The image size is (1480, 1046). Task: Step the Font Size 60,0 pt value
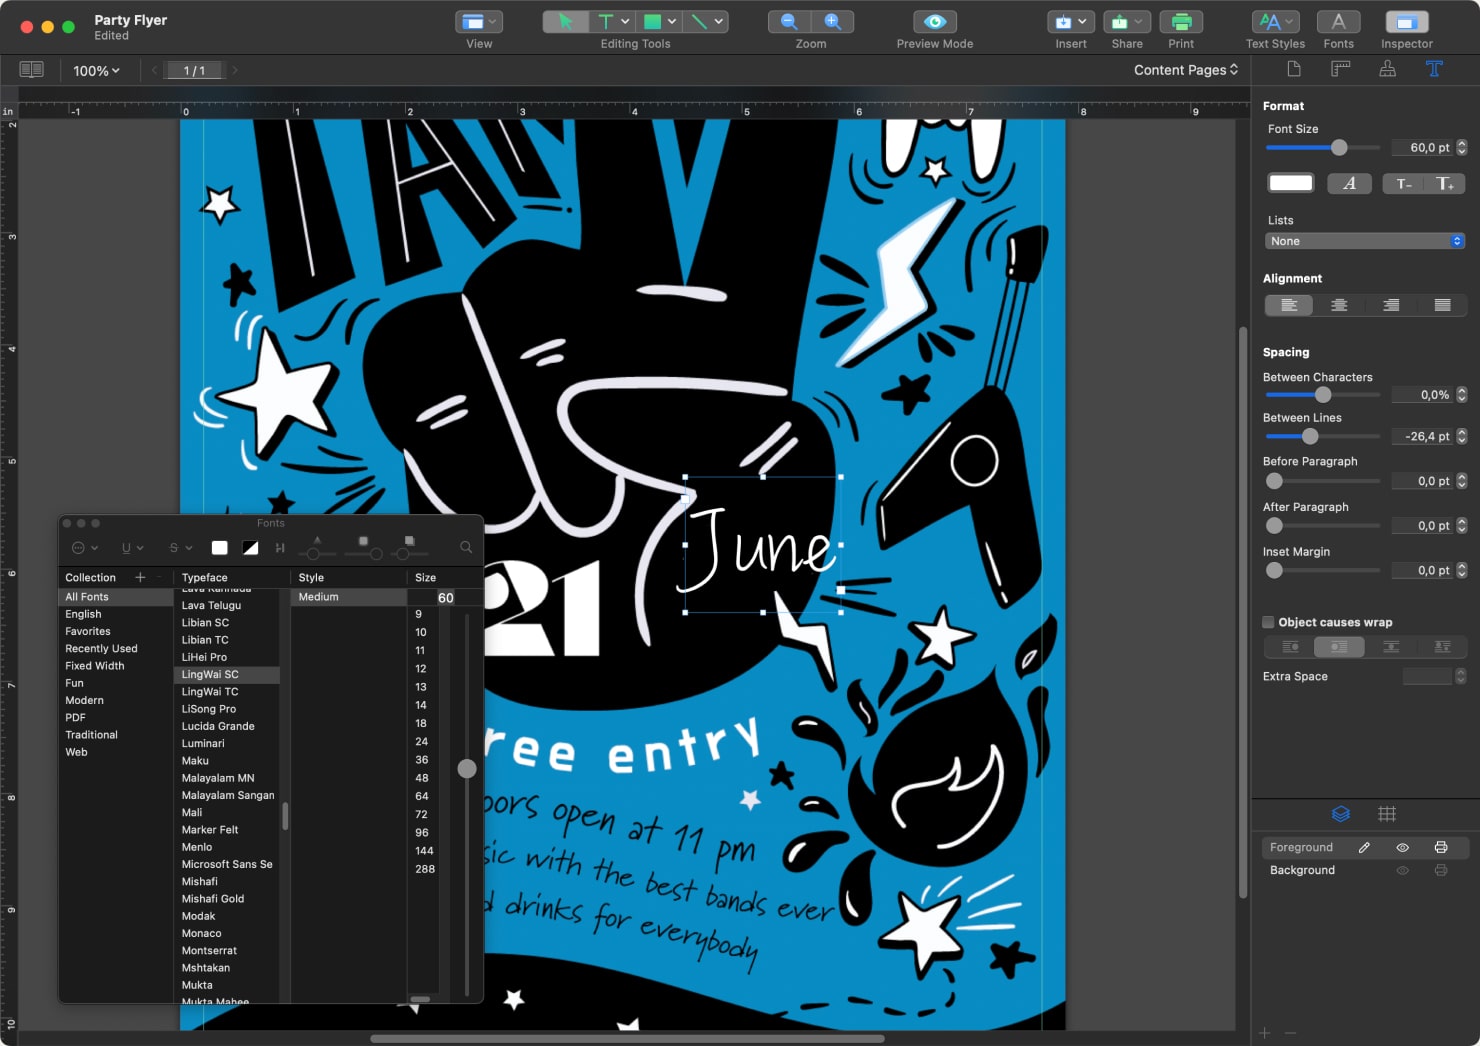[x=1461, y=147]
